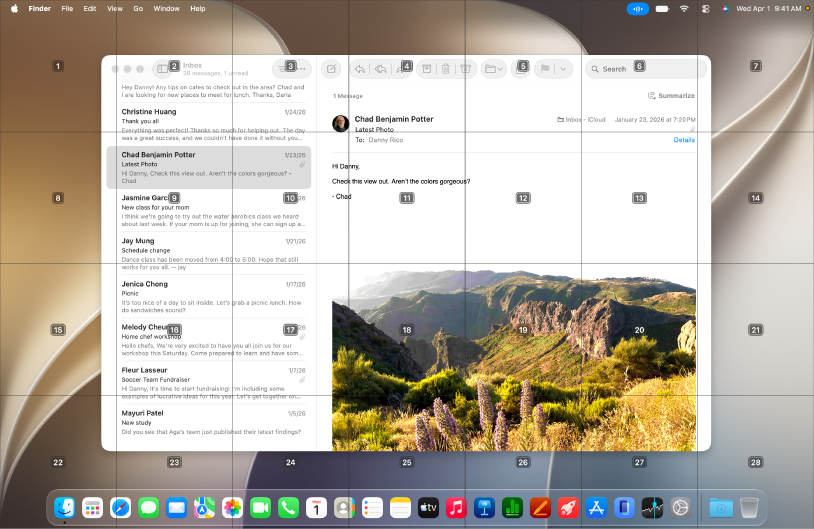Open the Trash in the Dock

tap(749, 508)
